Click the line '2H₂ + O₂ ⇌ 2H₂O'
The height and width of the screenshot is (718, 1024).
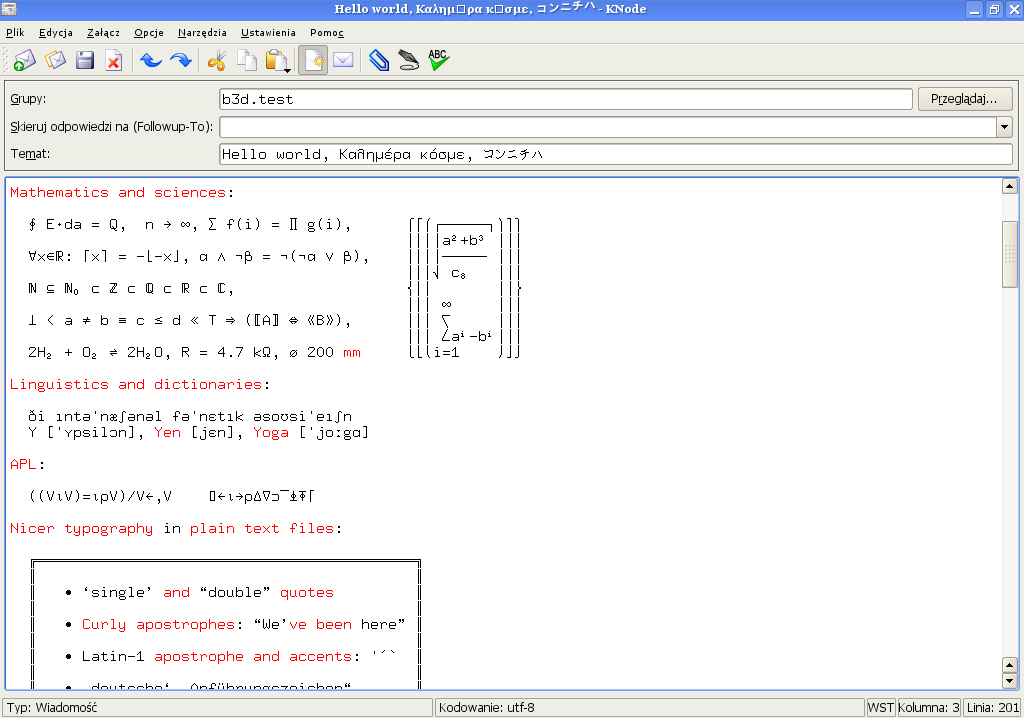click(99, 353)
